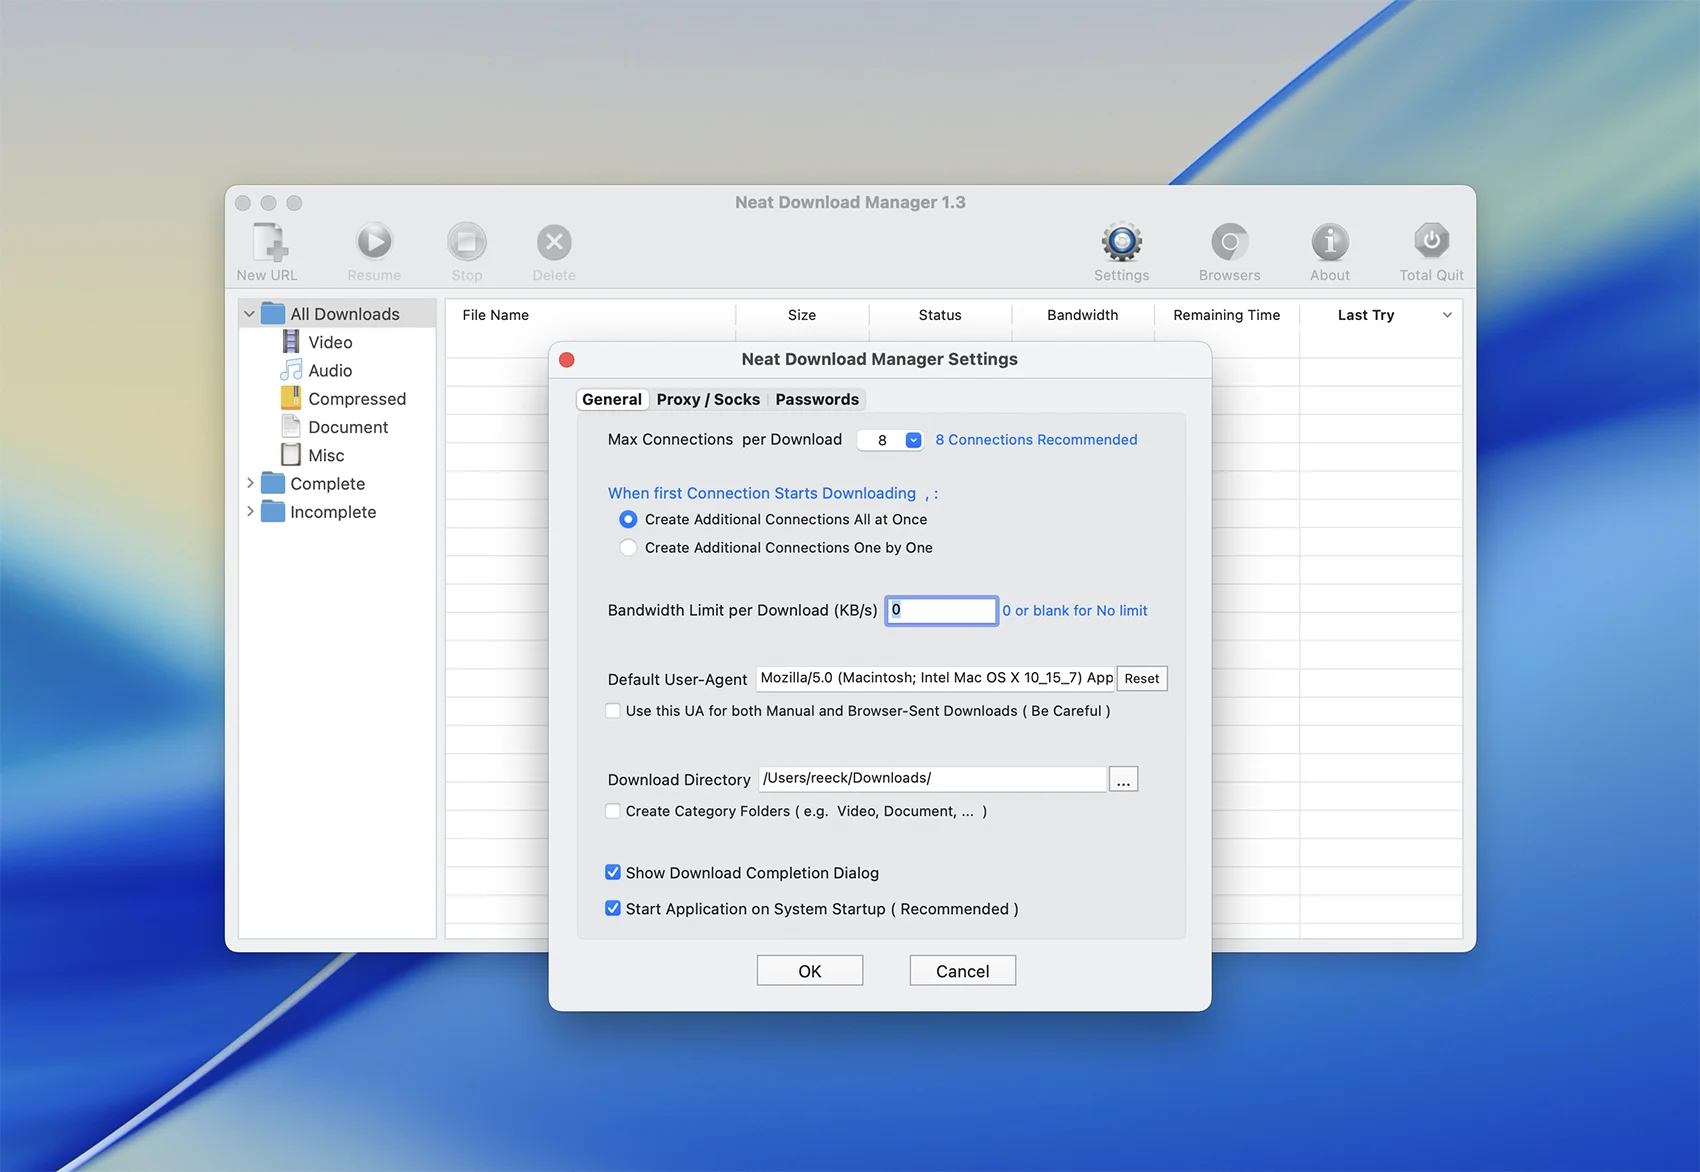Select the Compressed category in sidebar
This screenshot has width=1700, height=1172.
(x=356, y=399)
